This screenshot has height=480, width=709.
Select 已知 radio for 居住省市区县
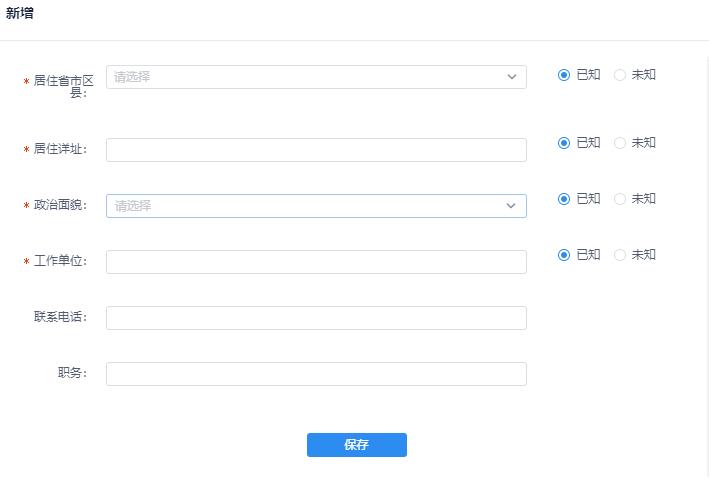coord(564,75)
